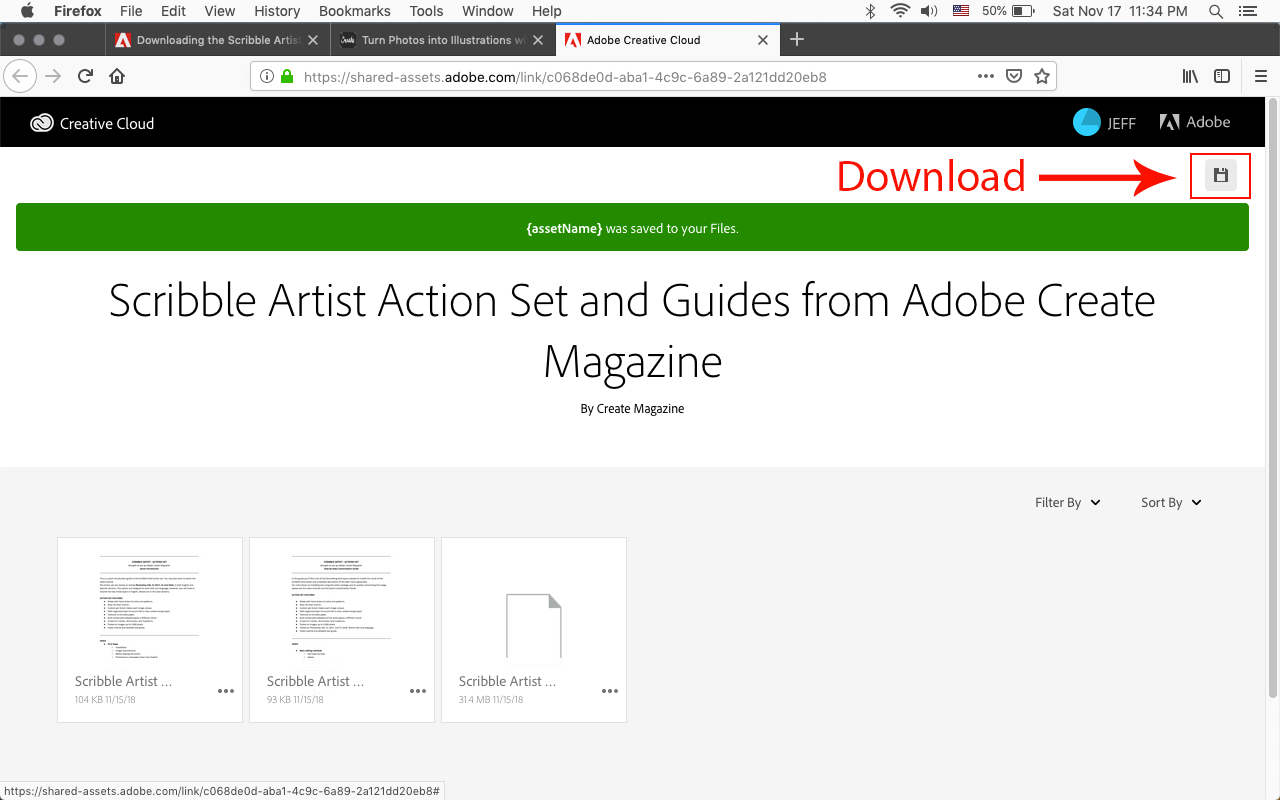This screenshot has height=800, width=1280.
Task: Click the 31.4 MB 11/15/18 file info
Action: click(x=491, y=700)
